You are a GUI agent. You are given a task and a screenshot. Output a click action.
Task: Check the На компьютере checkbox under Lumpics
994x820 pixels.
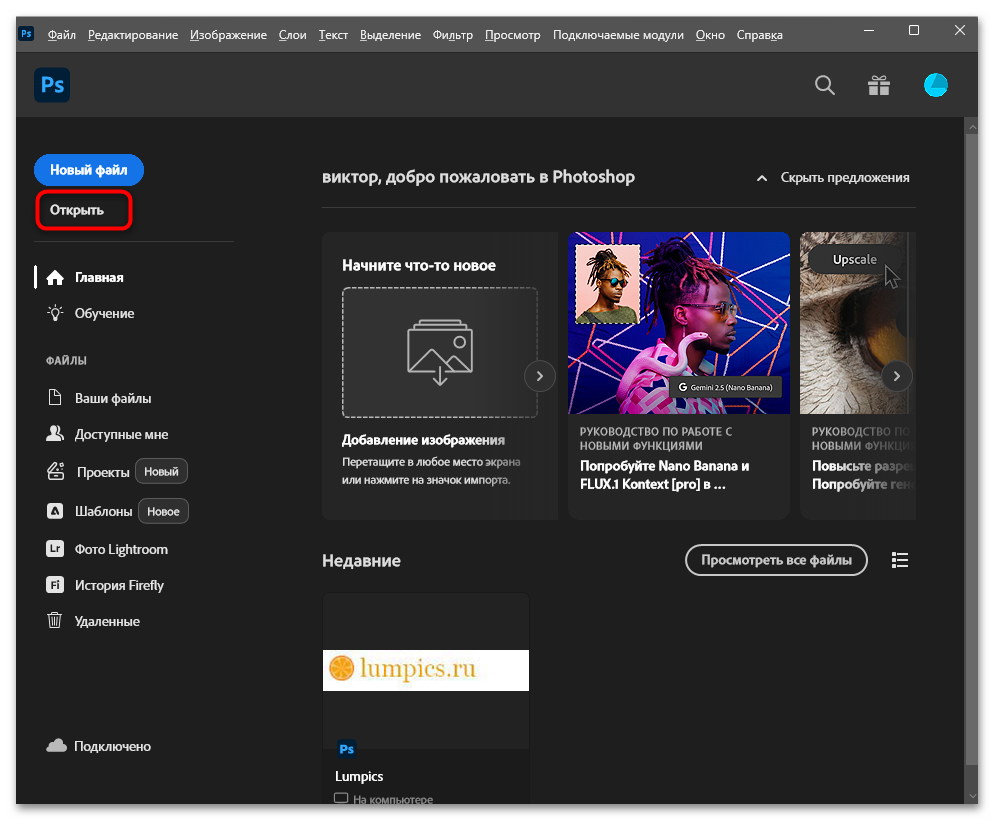[x=341, y=799]
